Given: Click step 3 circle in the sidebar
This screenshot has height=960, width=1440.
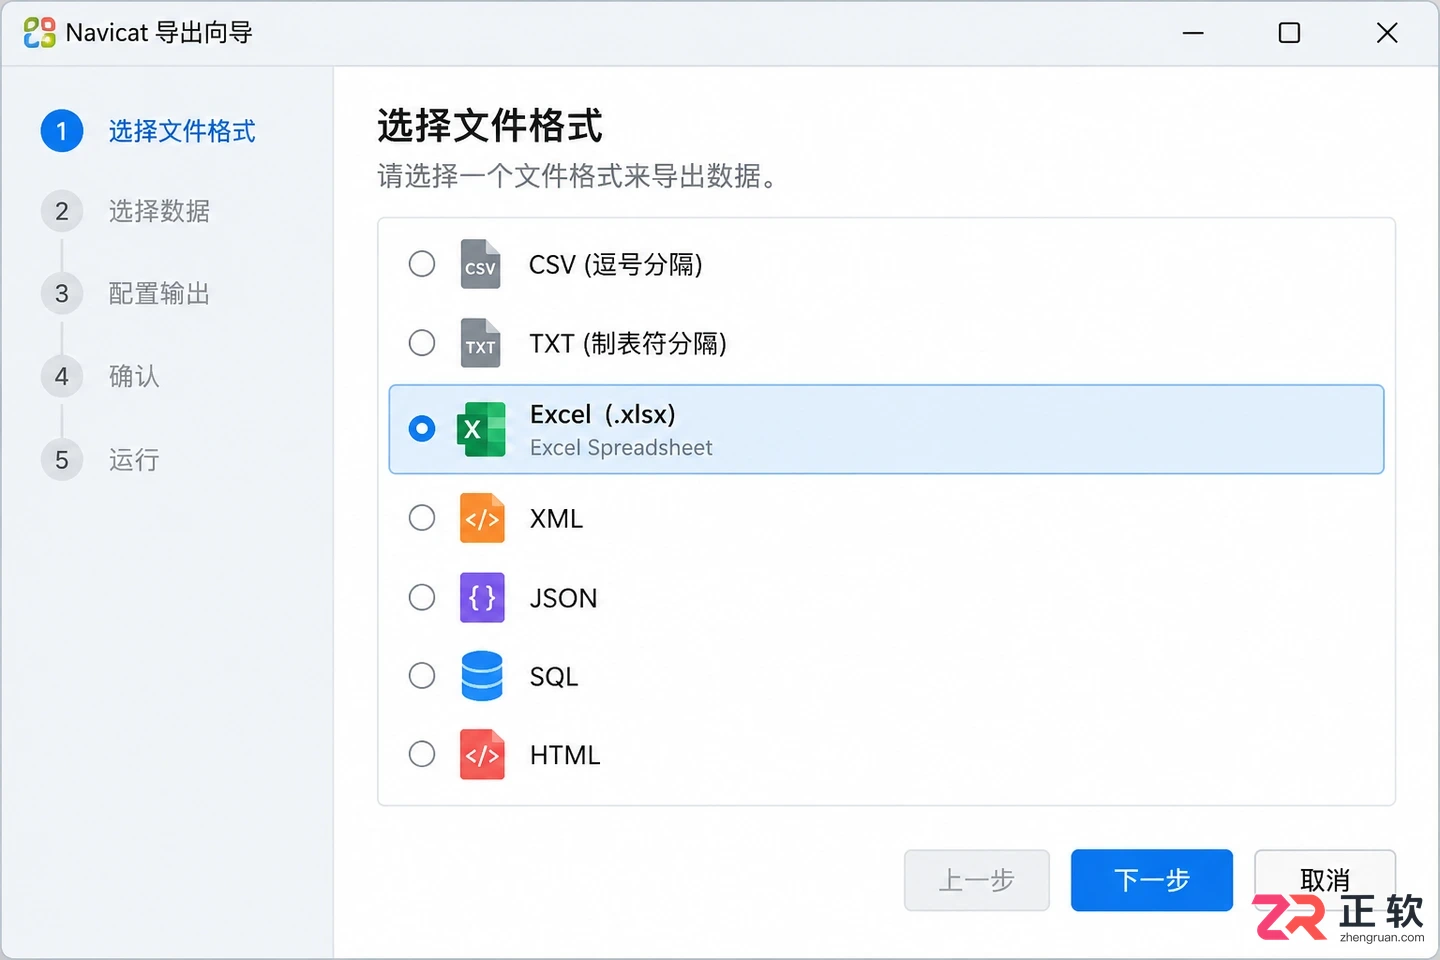Looking at the screenshot, I should coord(62,293).
